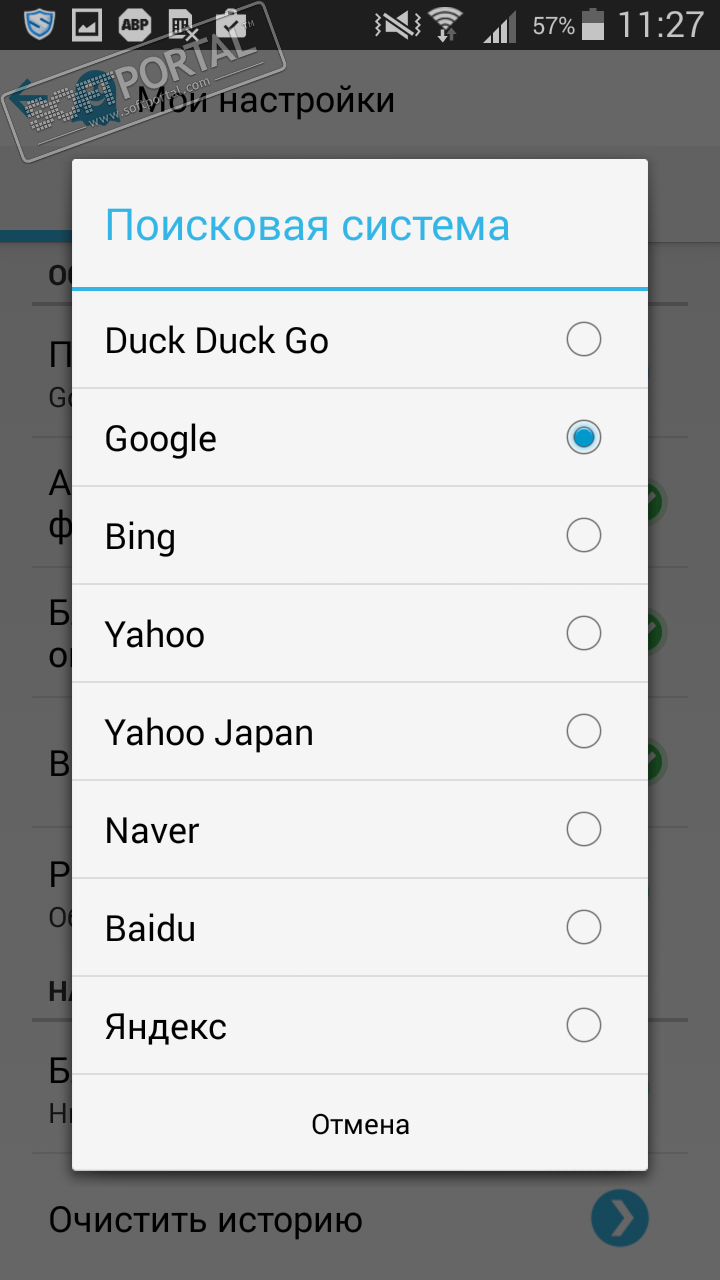Choose the Google radio option

tap(584, 438)
